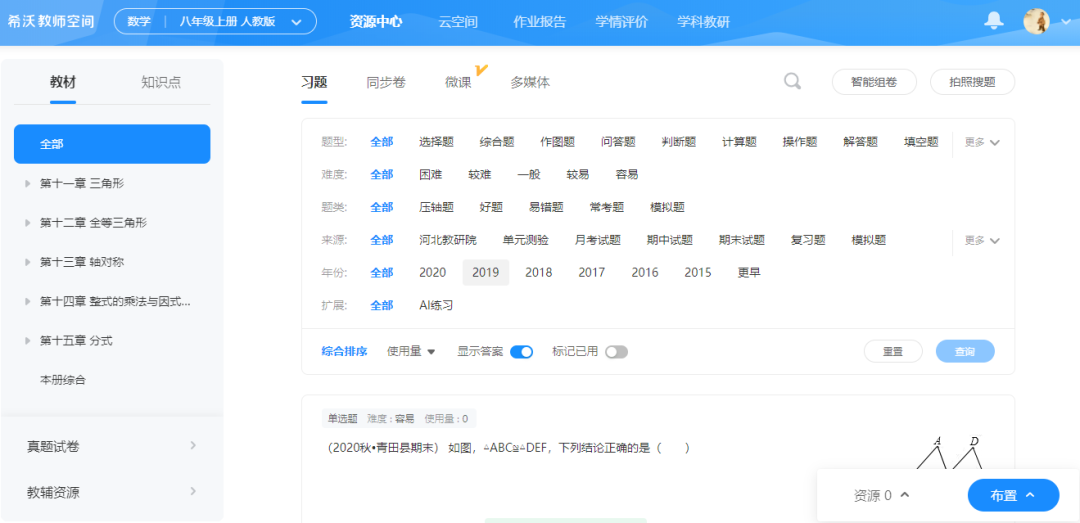Open 作业报告 in top navigation
Screen dimensions: 1080x523
point(539,21)
